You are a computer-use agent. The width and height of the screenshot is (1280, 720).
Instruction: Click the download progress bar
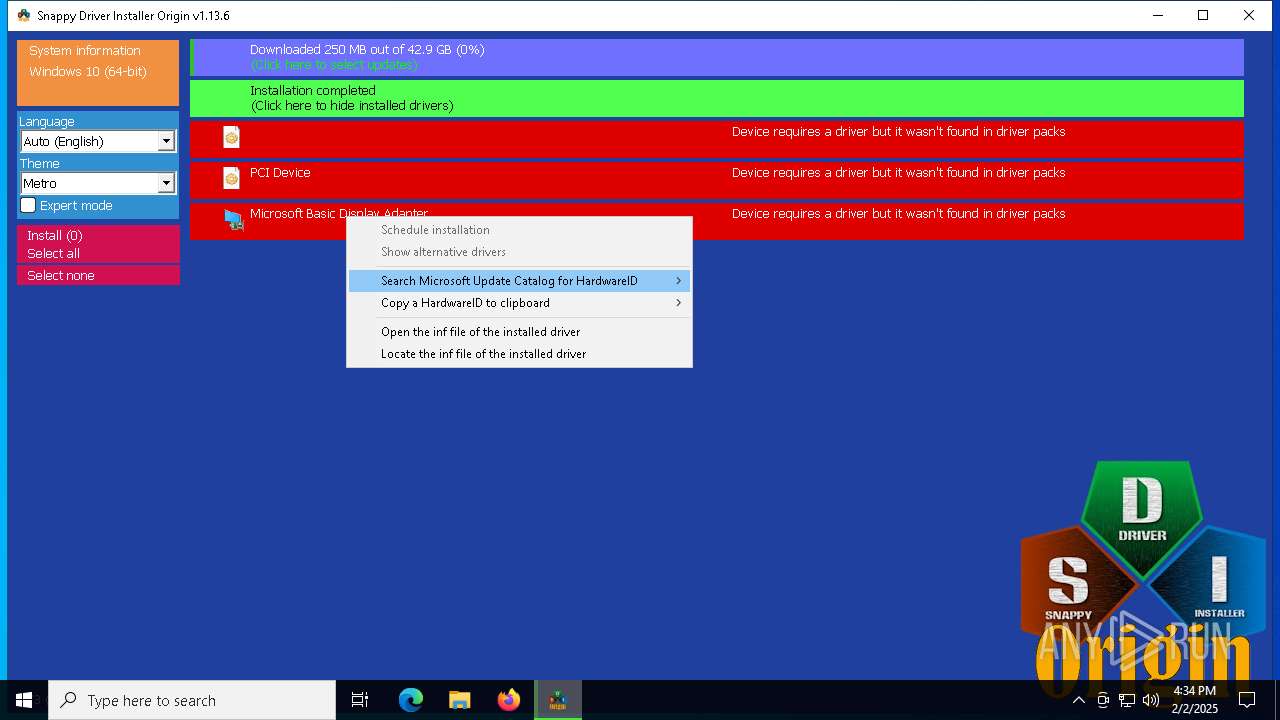point(717,57)
